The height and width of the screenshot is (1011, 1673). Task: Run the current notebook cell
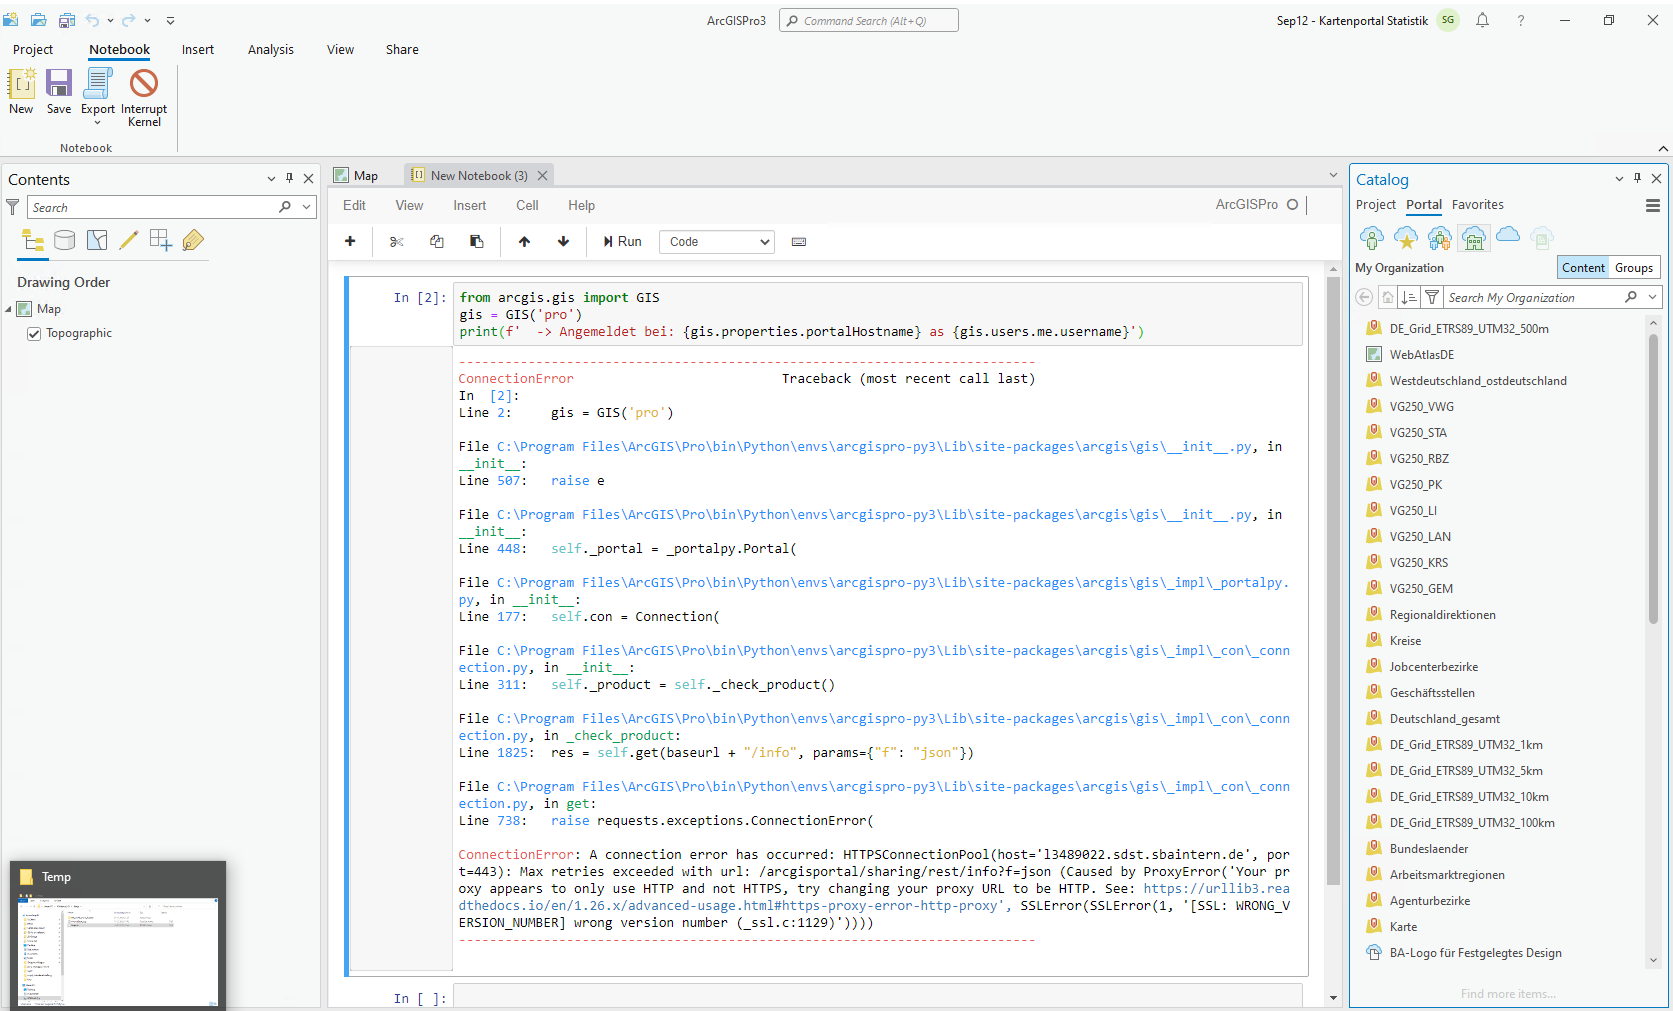(x=621, y=241)
